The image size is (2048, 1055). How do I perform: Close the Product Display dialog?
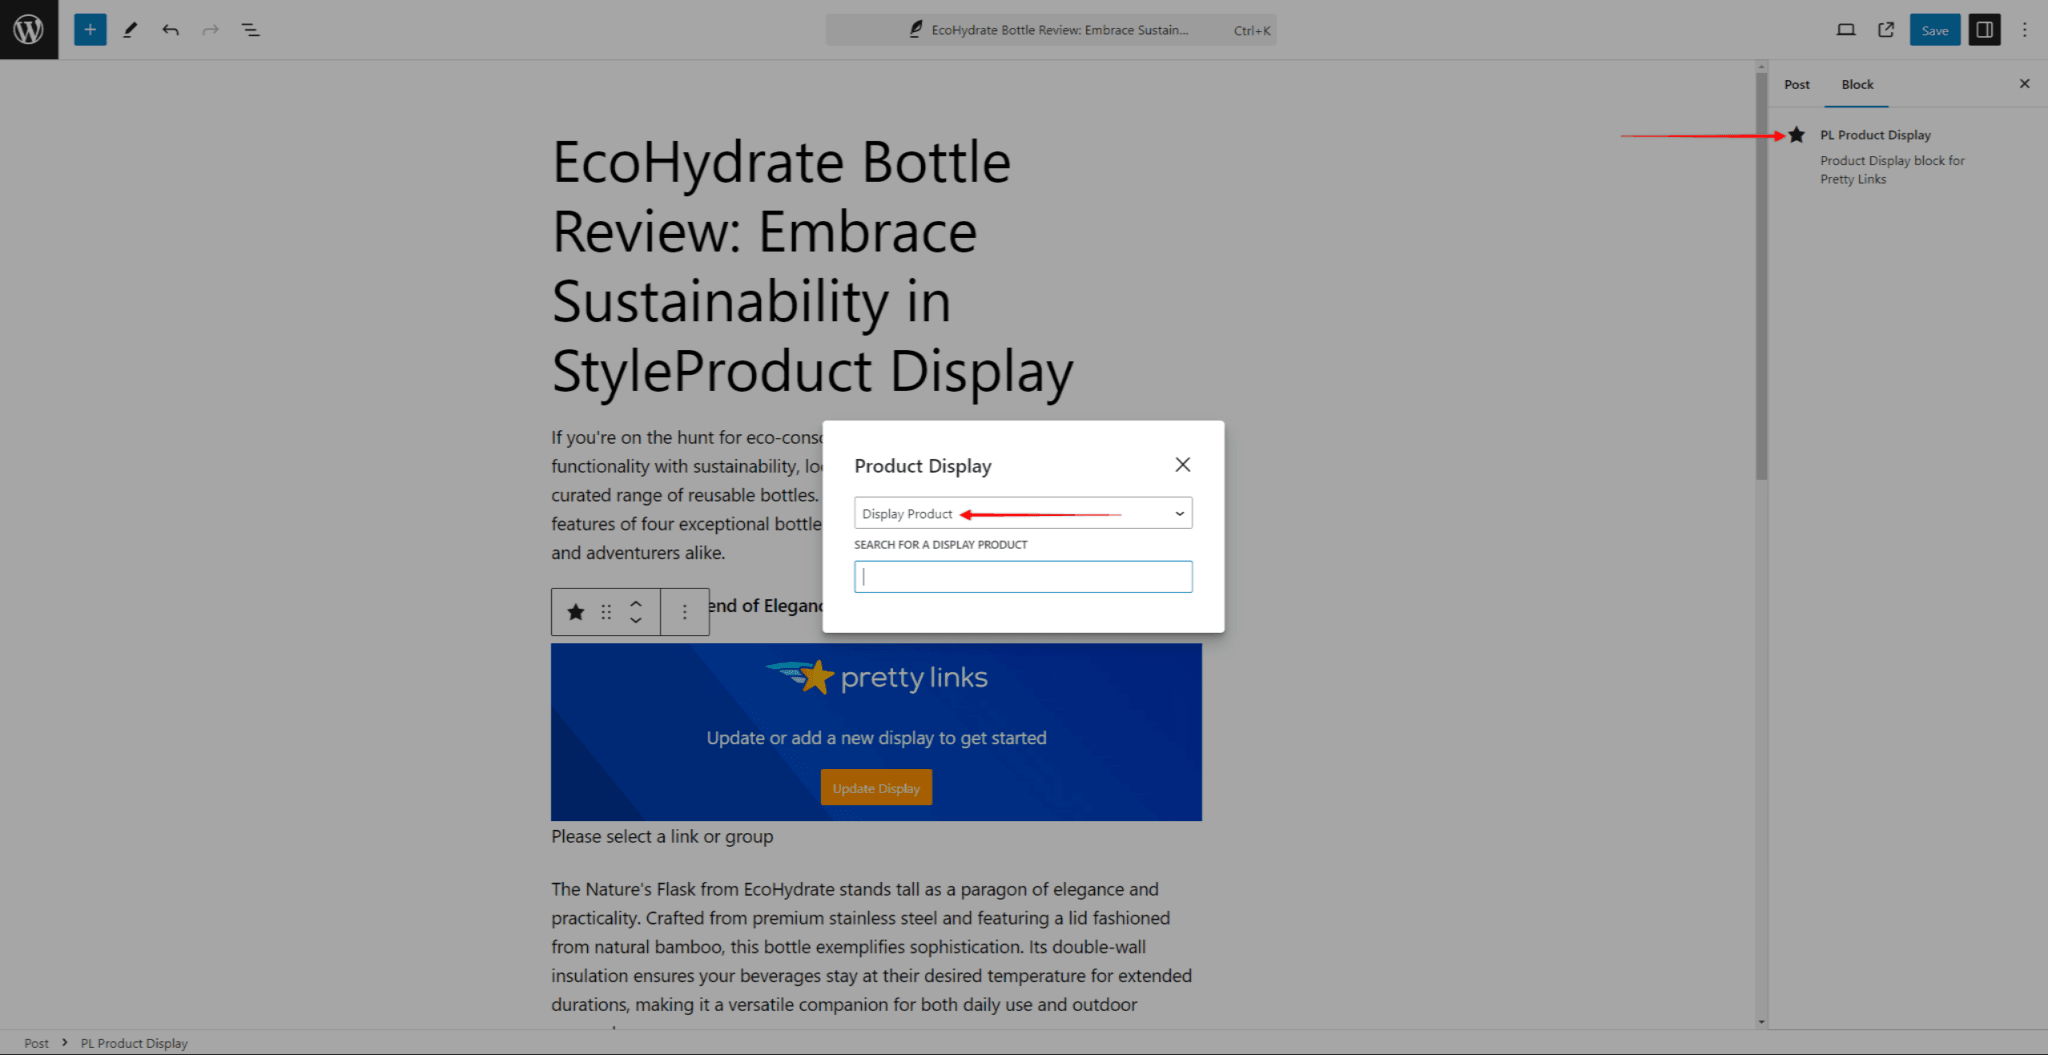(1182, 464)
